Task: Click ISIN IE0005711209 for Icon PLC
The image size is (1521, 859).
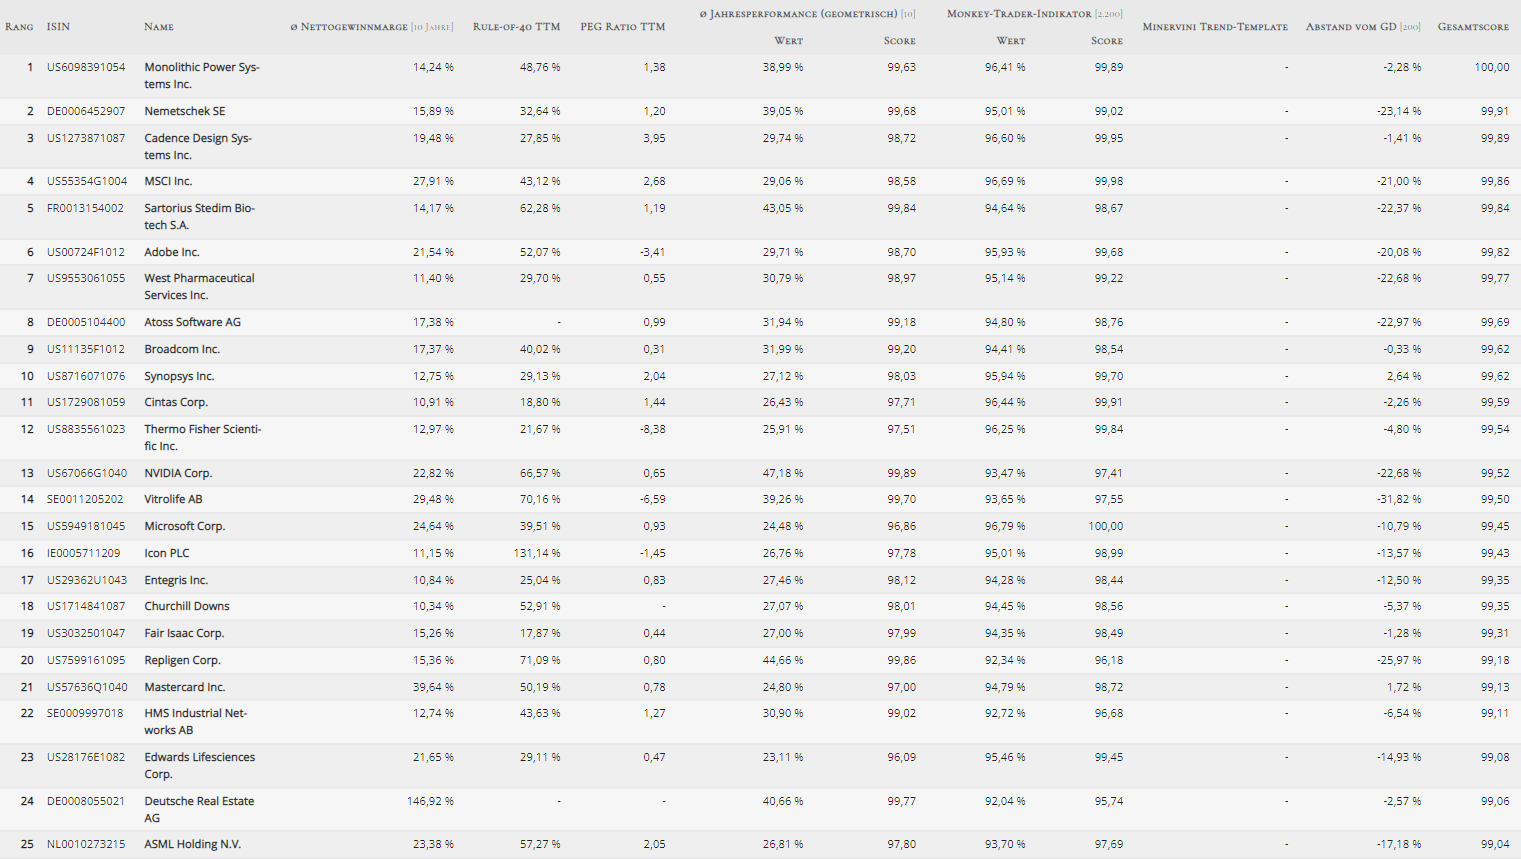Action: pyautogui.click(x=83, y=553)
